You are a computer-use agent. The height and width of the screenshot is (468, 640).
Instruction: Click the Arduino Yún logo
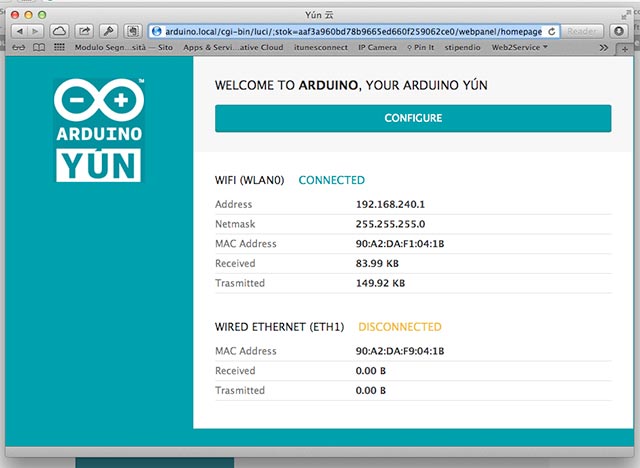[x=98, y=128]
